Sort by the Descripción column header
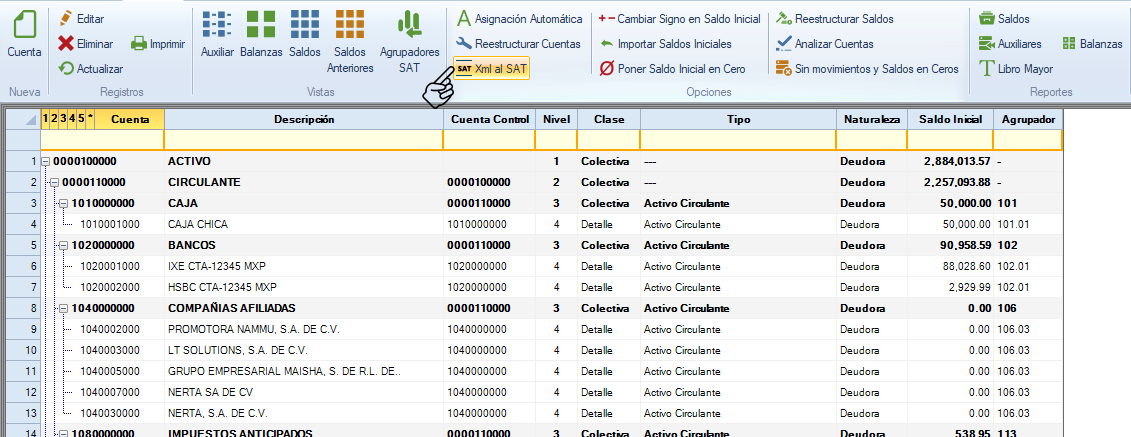Viewport: 1131px width, 437px height. click(x=303, y=119)
